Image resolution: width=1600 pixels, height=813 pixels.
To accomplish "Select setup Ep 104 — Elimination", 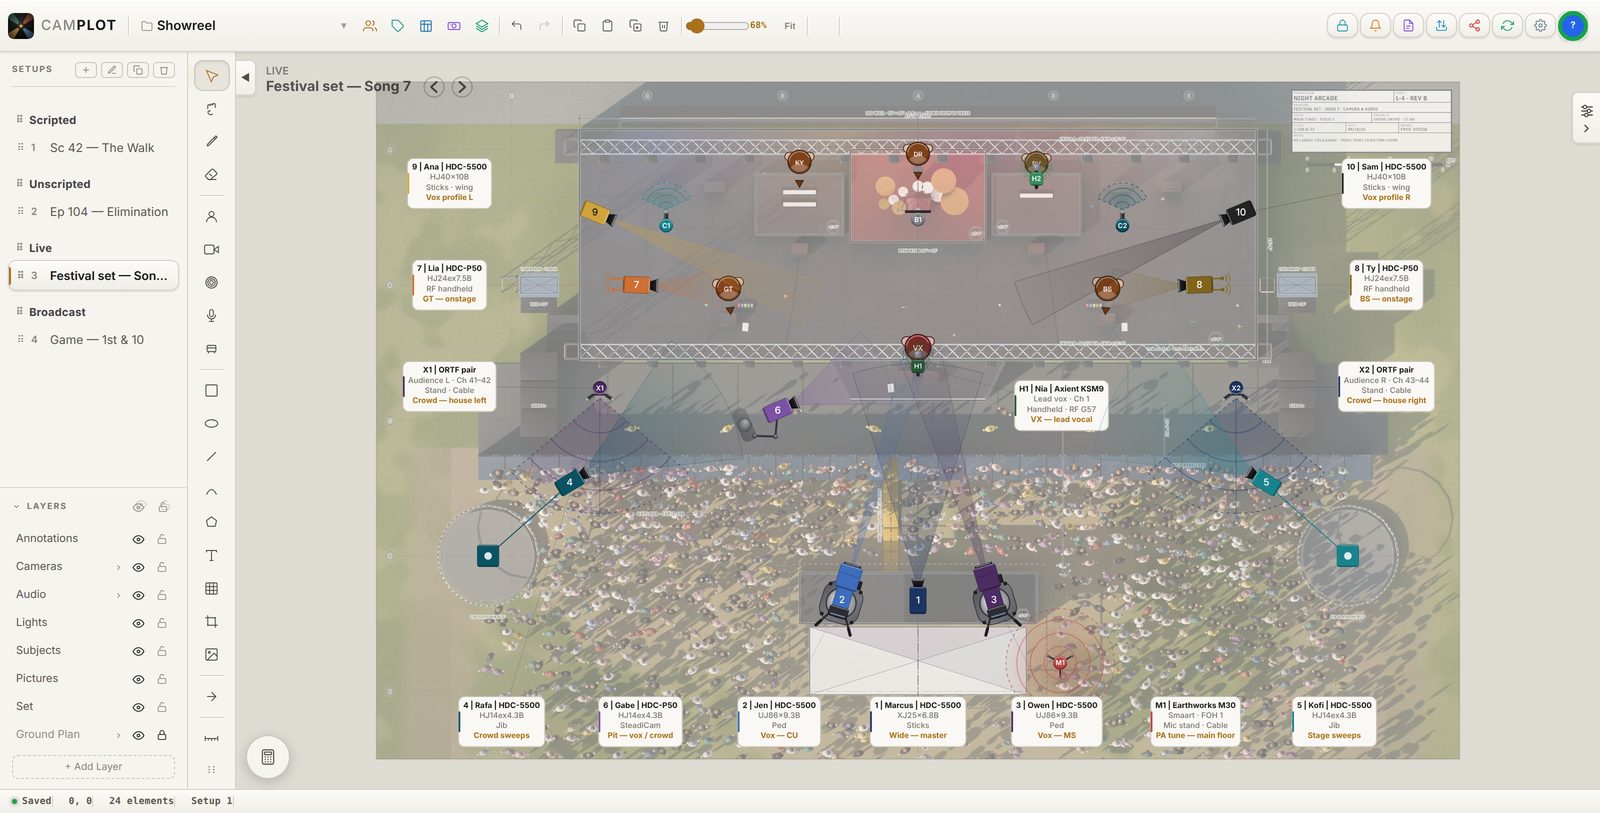I will (x=94, y=212).
